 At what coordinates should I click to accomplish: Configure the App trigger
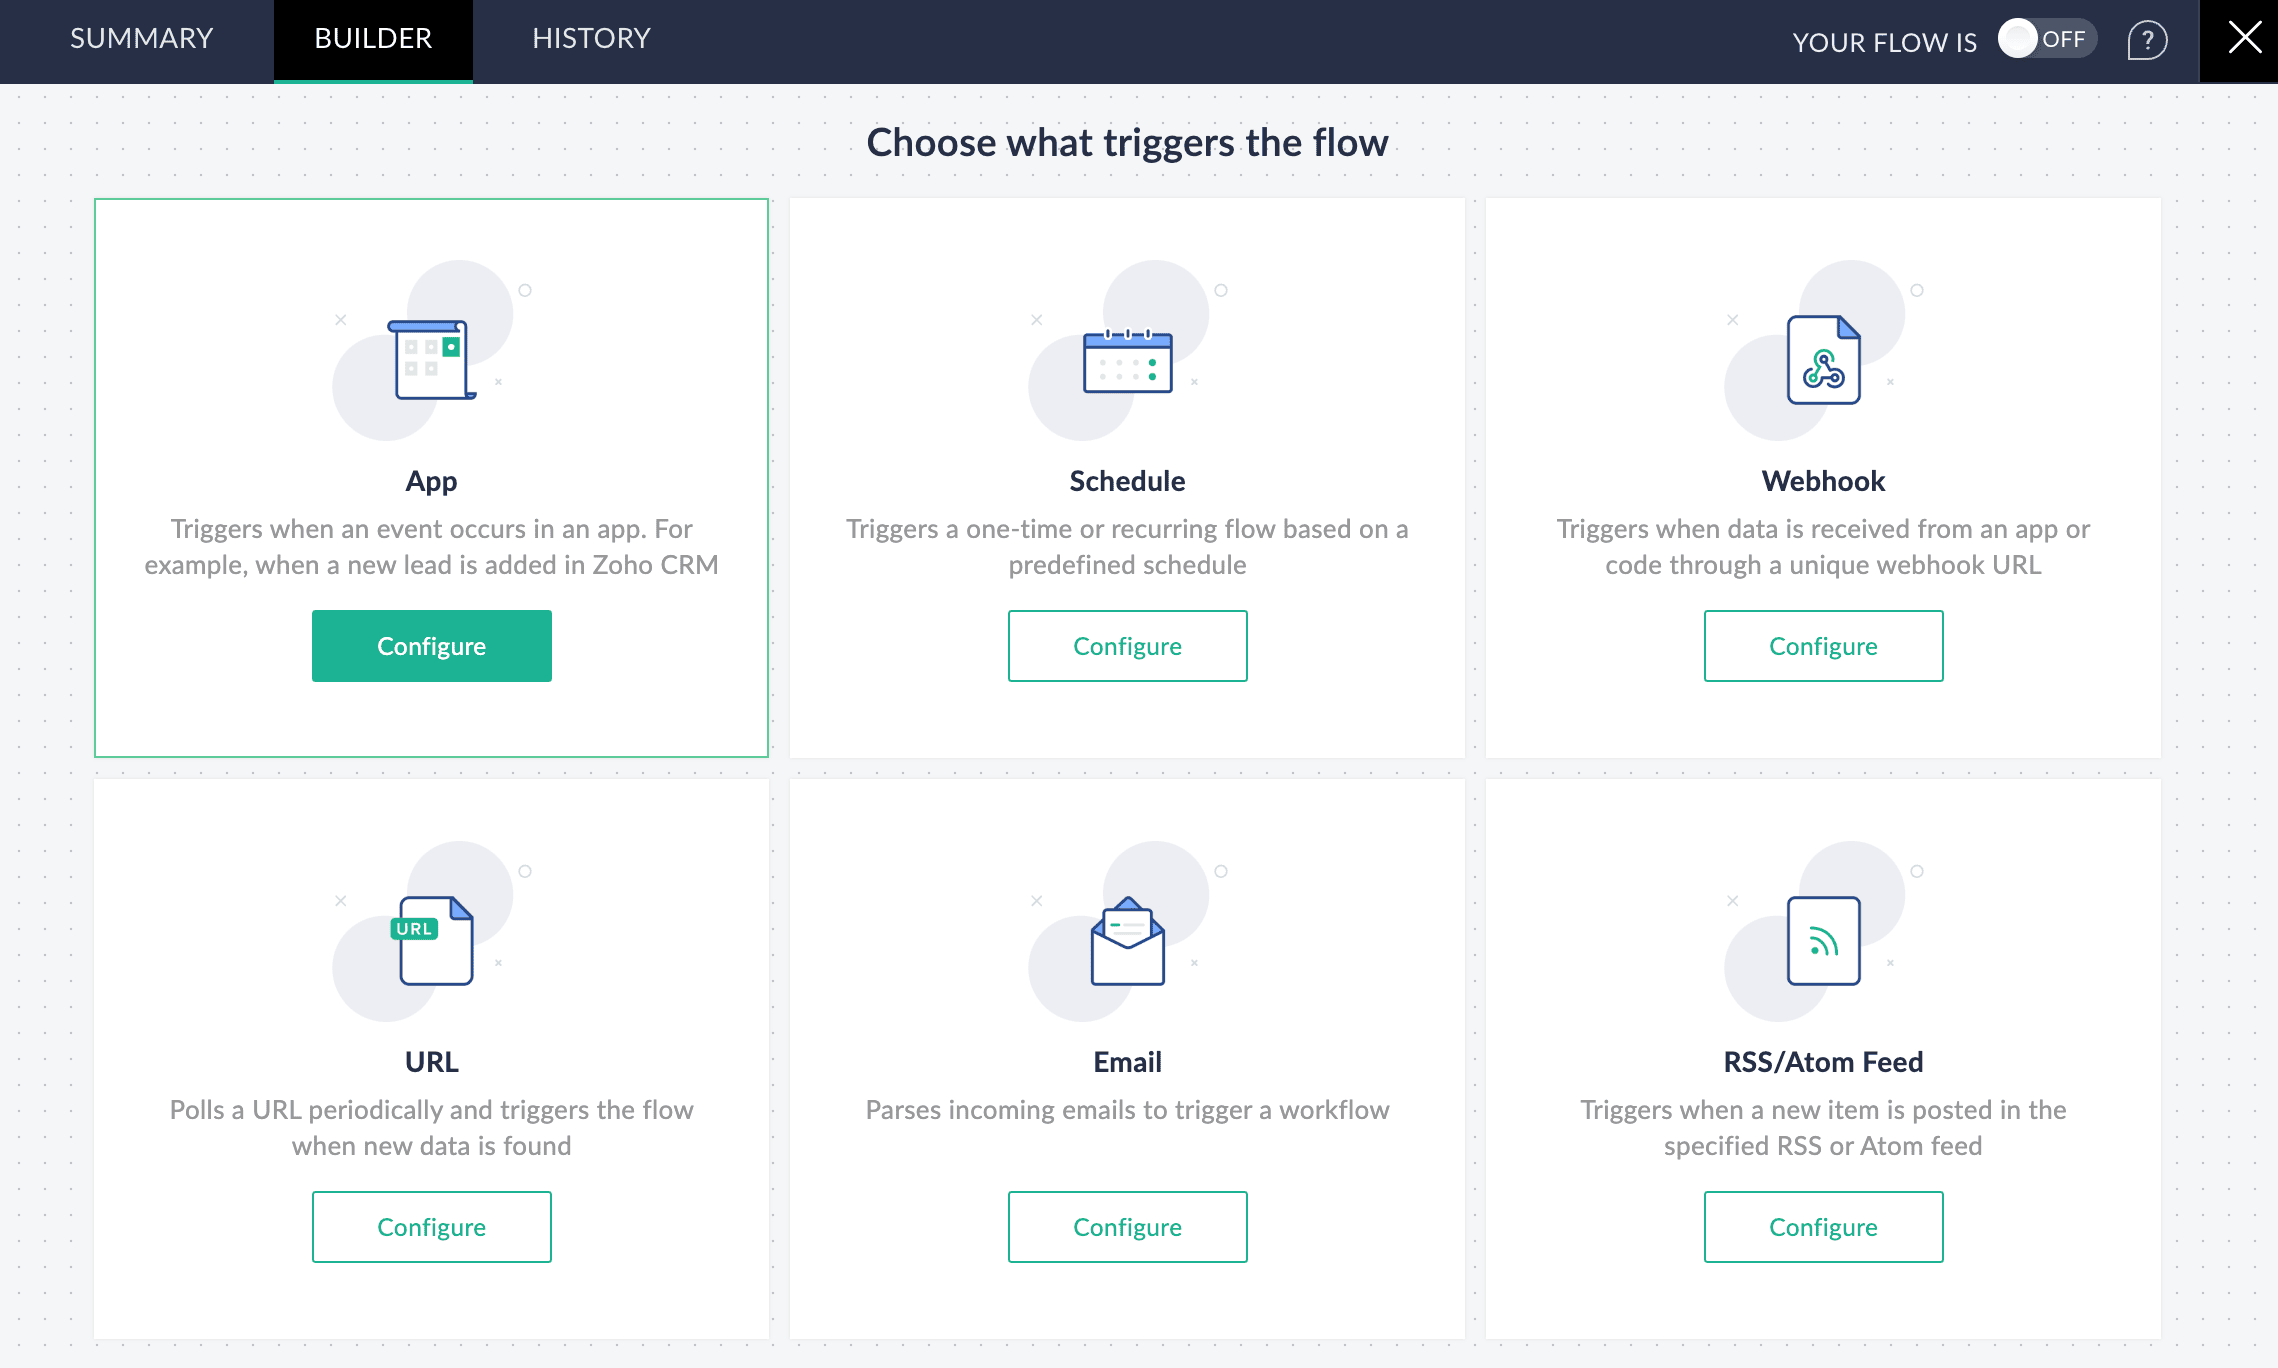point(431,646)
